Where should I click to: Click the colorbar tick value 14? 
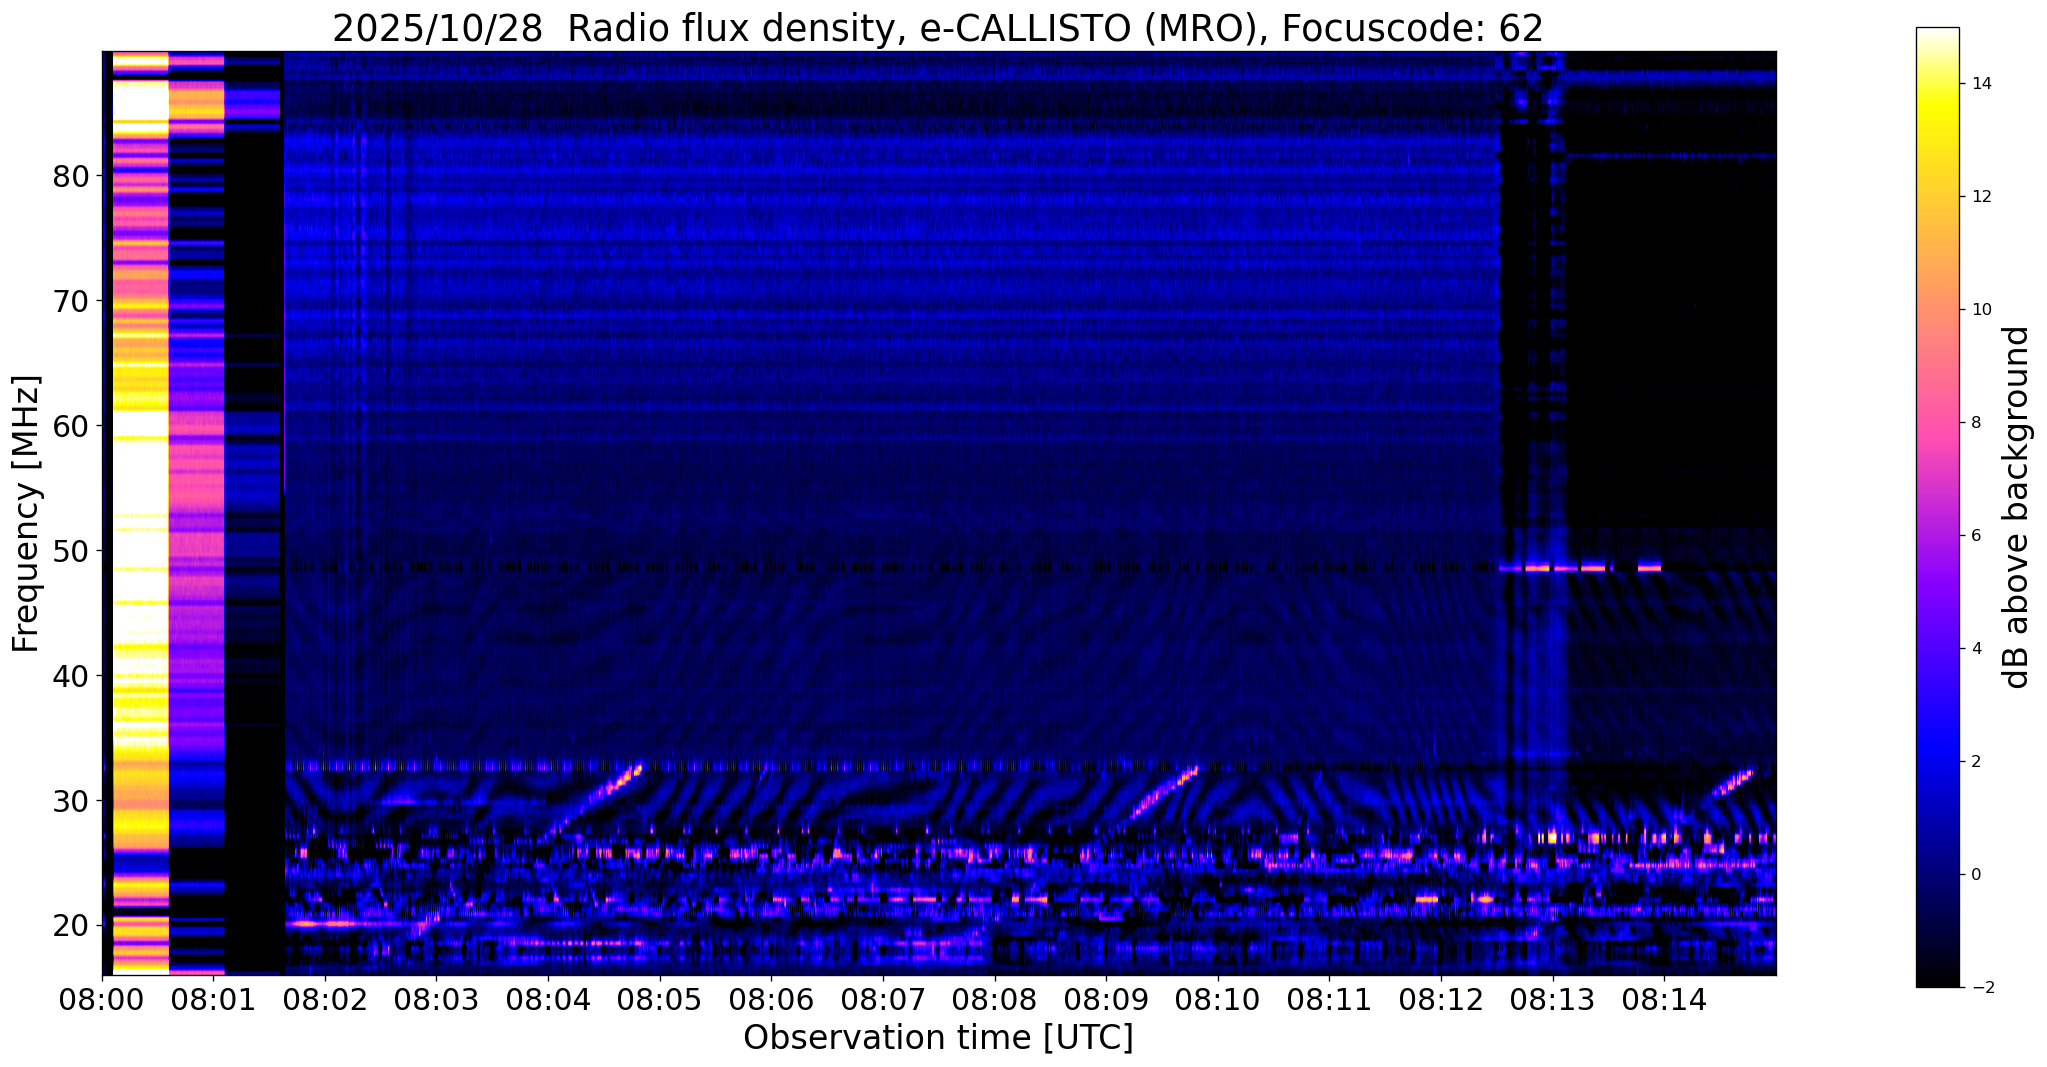[1980, 84]
